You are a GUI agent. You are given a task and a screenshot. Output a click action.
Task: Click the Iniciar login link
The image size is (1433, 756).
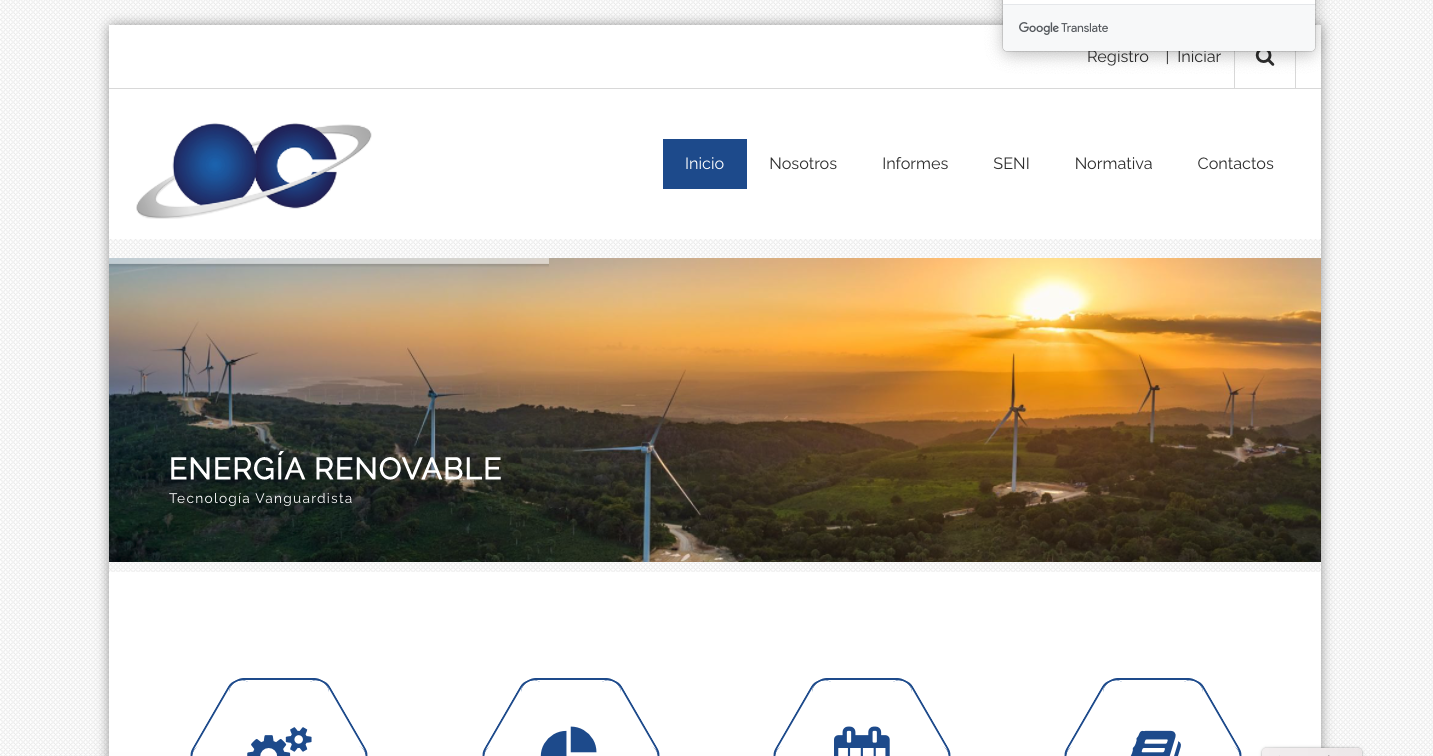(1198, 57)
